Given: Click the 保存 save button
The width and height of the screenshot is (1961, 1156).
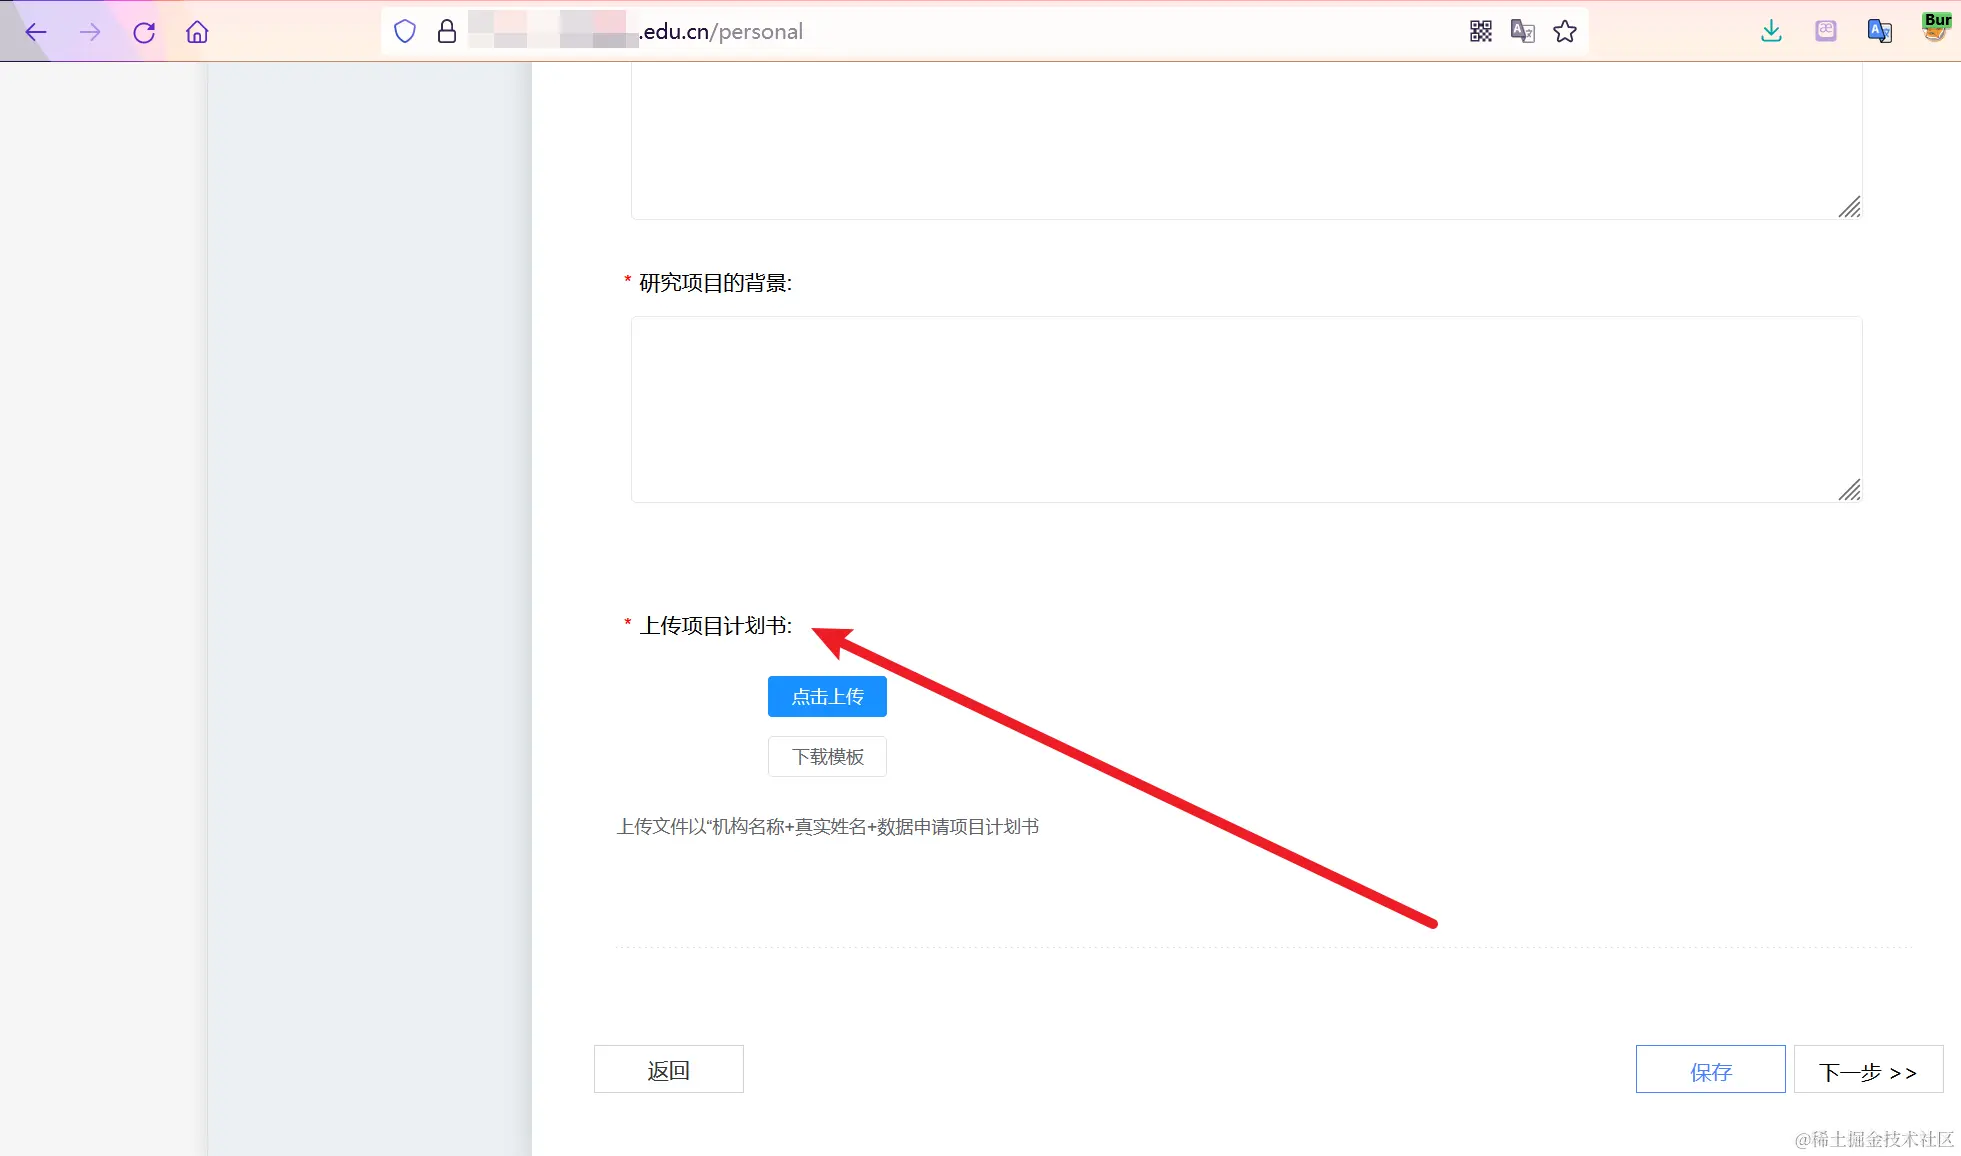Looking at the screenshot, I should coord(1710,1070).
